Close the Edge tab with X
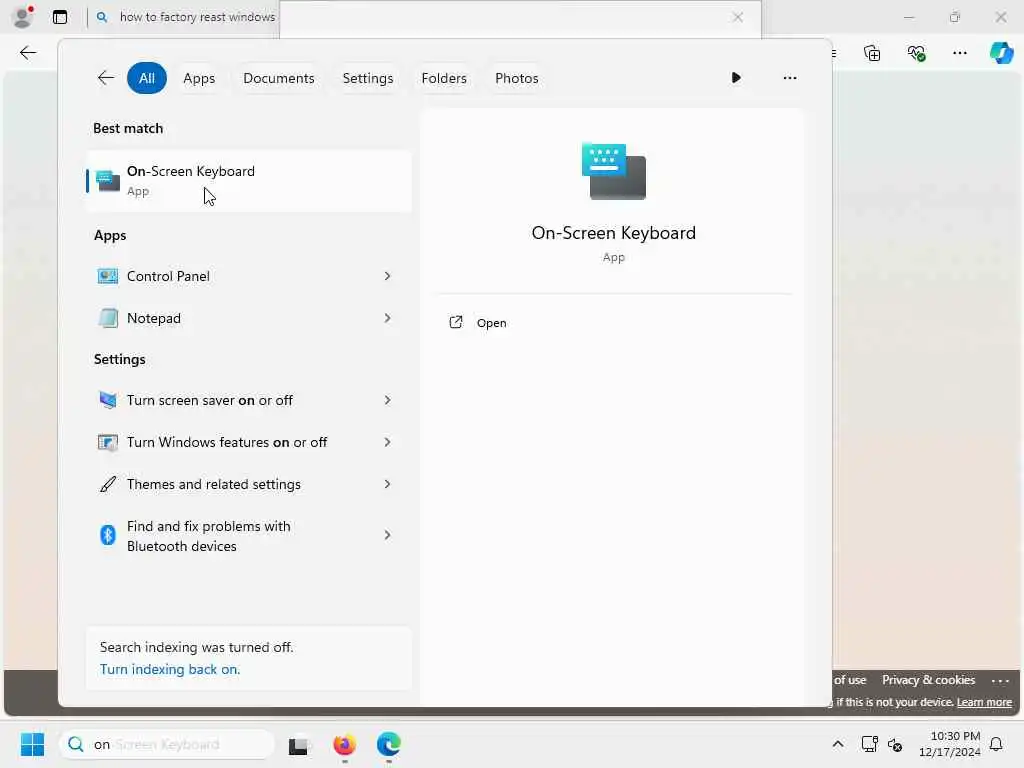The width and height of the screenshot is (1024, 768). pyautogui.click(x=738, y=18)
